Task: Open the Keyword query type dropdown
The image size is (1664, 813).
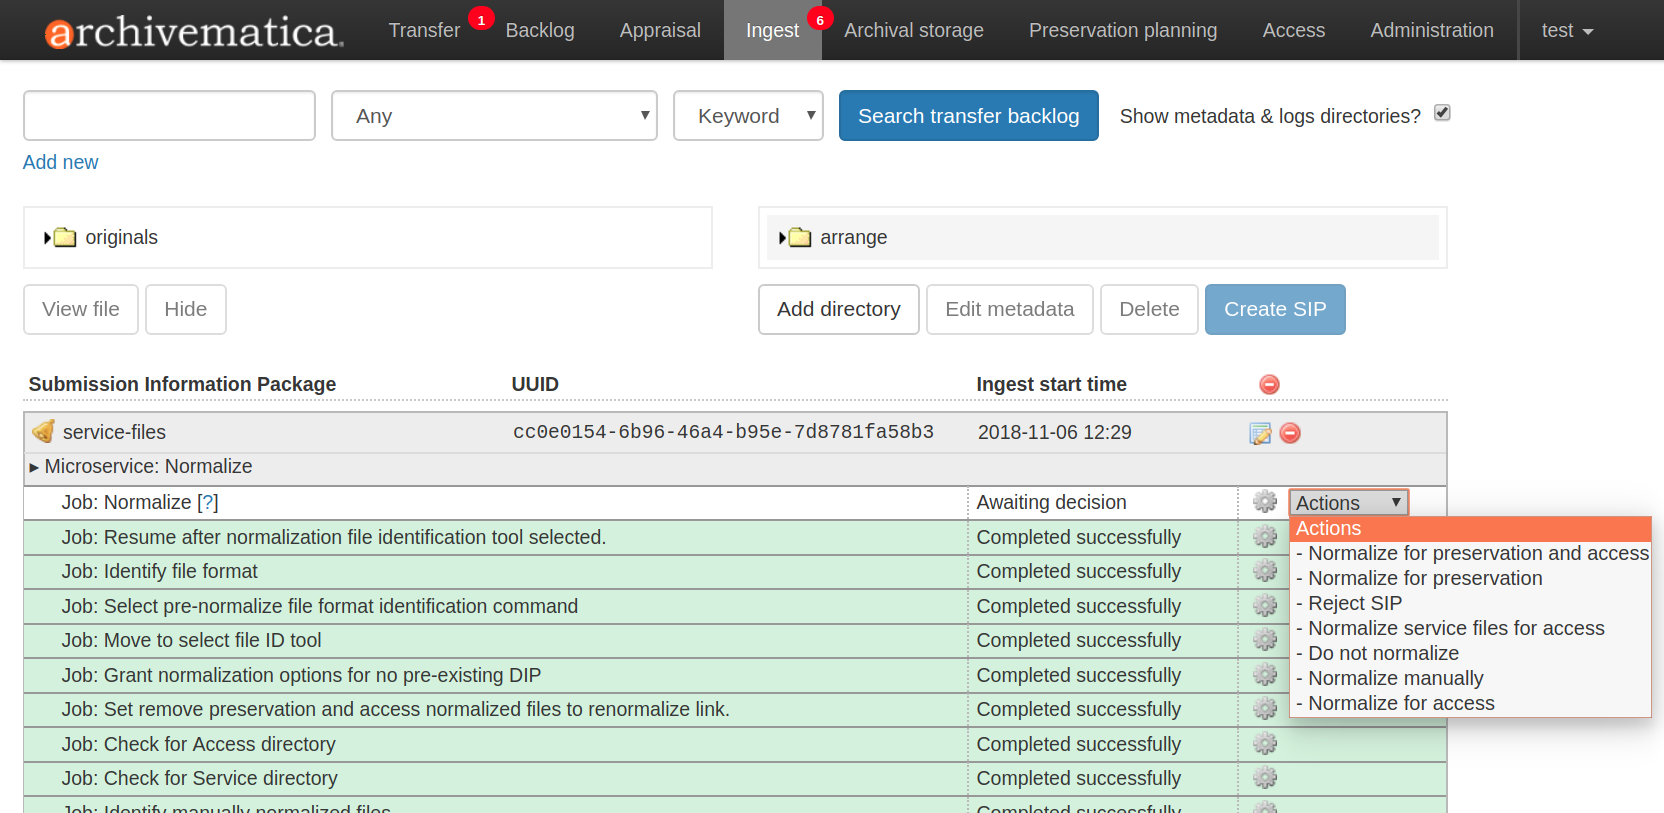Action: pos(748,116)
